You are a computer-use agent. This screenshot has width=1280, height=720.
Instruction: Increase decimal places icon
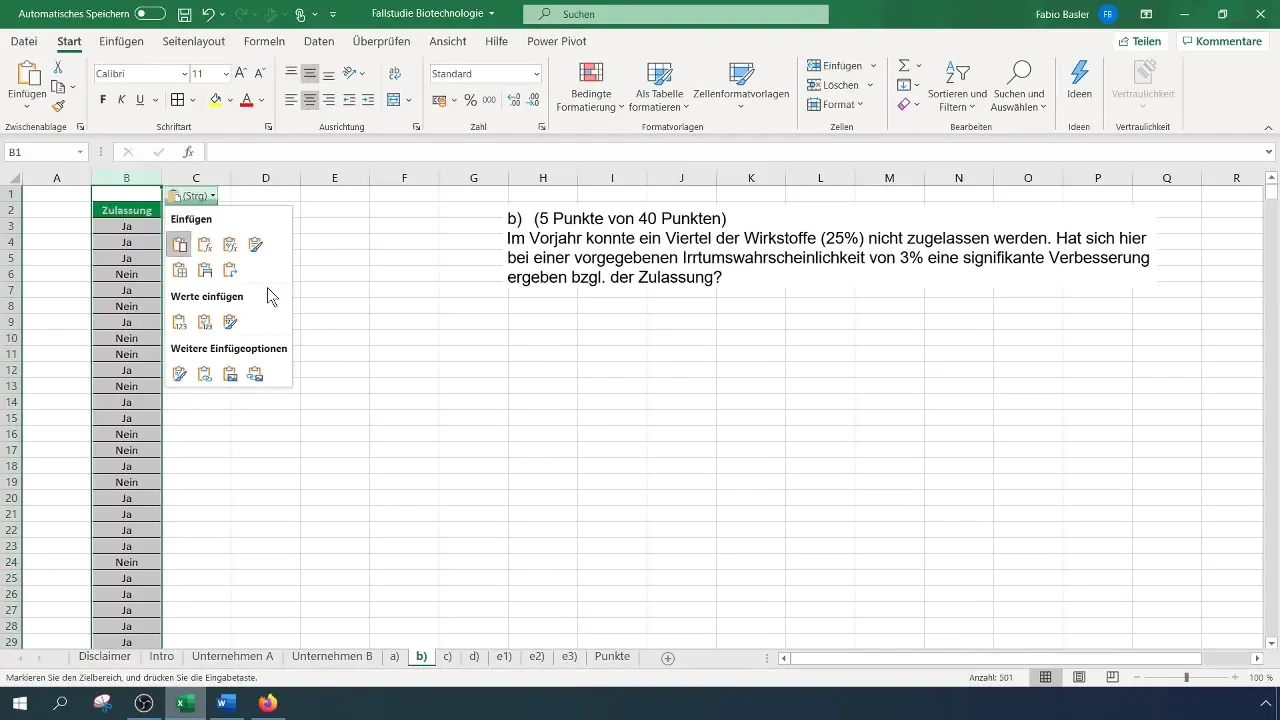(x=514, y=100)
